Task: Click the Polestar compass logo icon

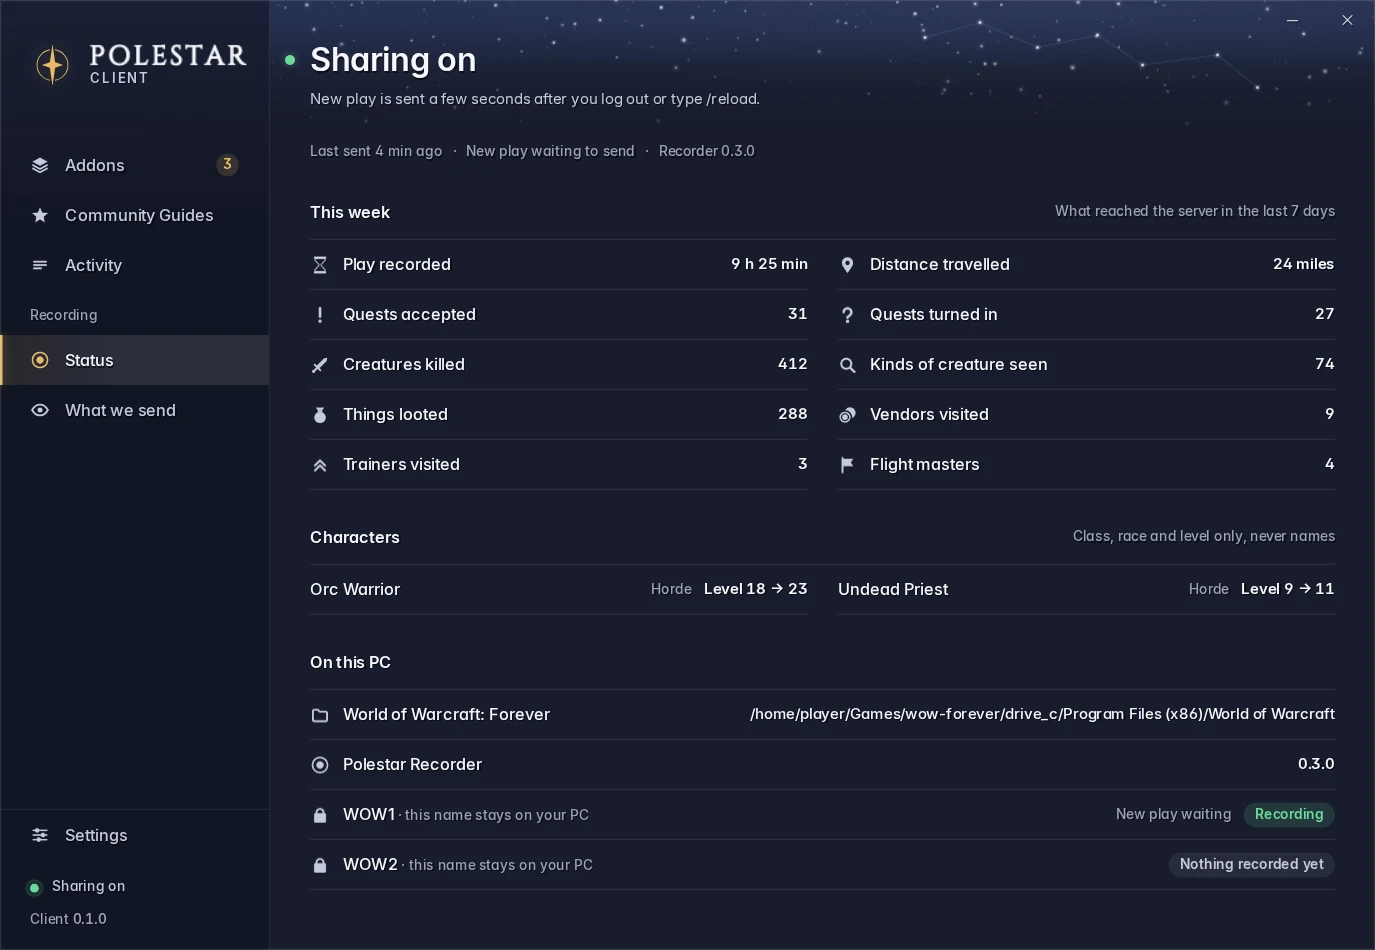Action: pos(52,65)
